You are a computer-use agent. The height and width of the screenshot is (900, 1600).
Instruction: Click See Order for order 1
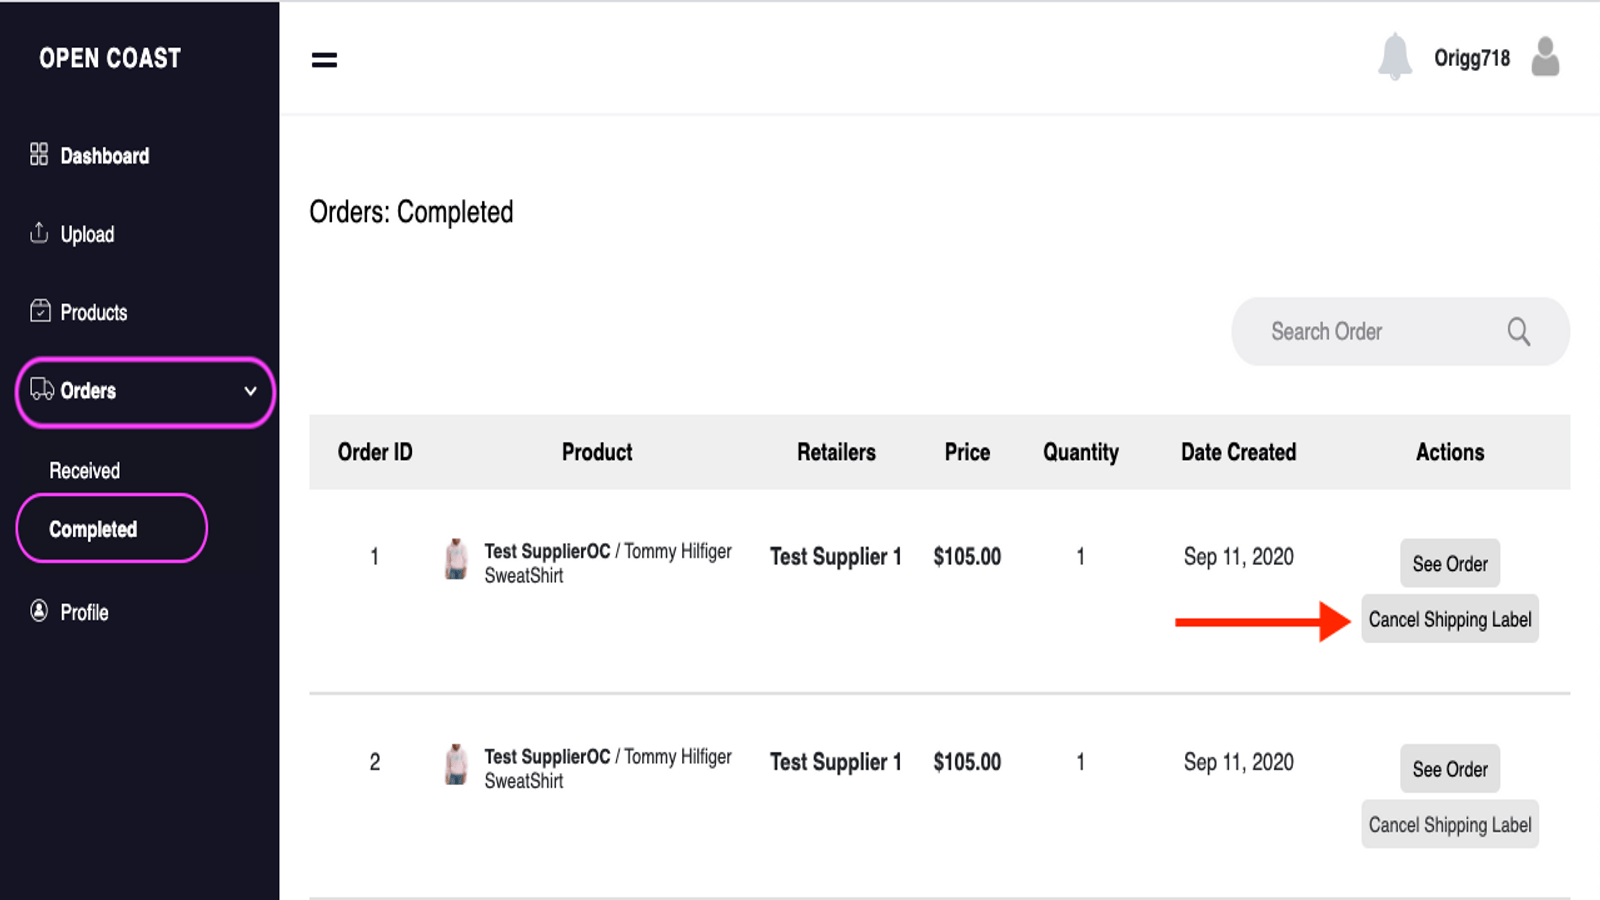coord(1449,563)
